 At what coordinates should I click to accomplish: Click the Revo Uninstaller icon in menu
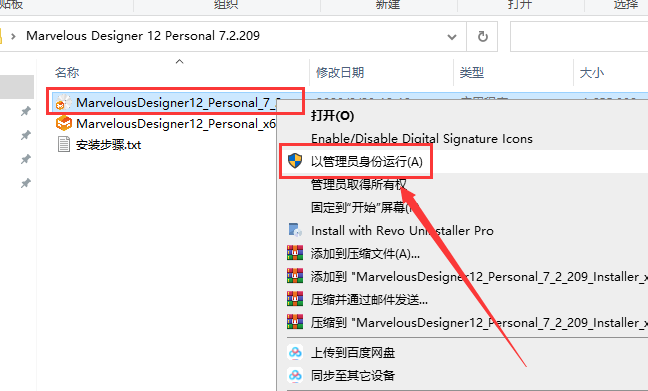click(x=295, y=230)
